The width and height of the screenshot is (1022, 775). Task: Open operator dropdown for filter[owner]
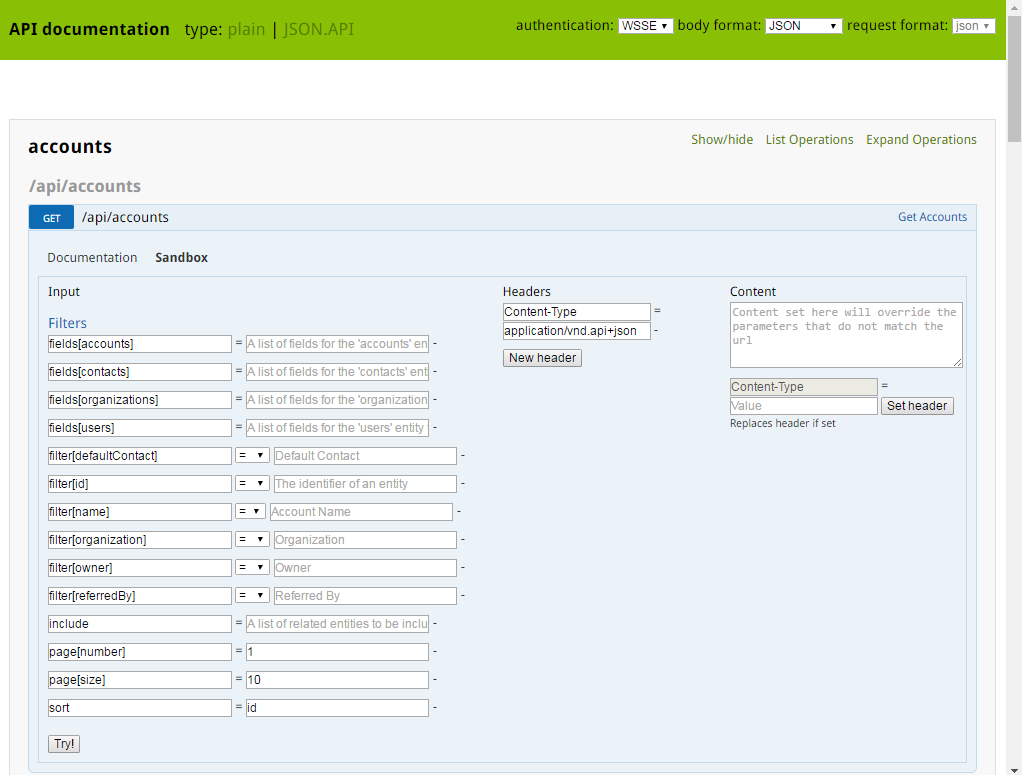tap(252, 568)
